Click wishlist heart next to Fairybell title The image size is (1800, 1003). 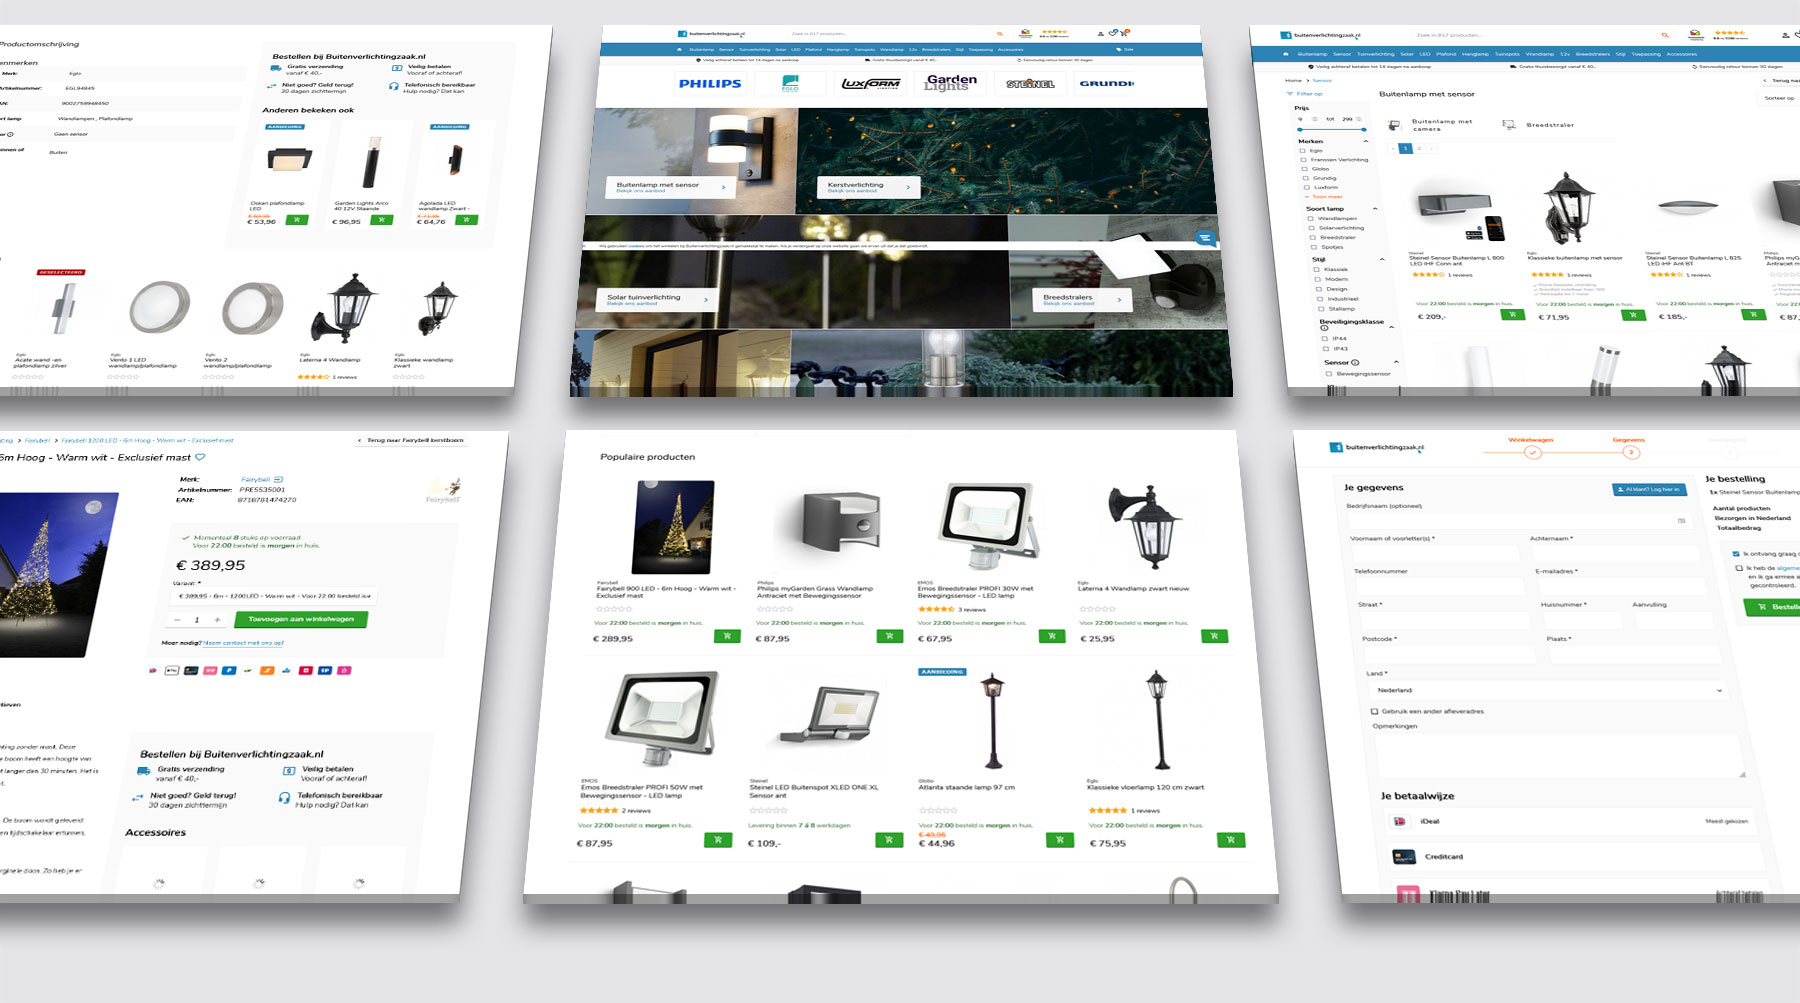tap(200, 457)
